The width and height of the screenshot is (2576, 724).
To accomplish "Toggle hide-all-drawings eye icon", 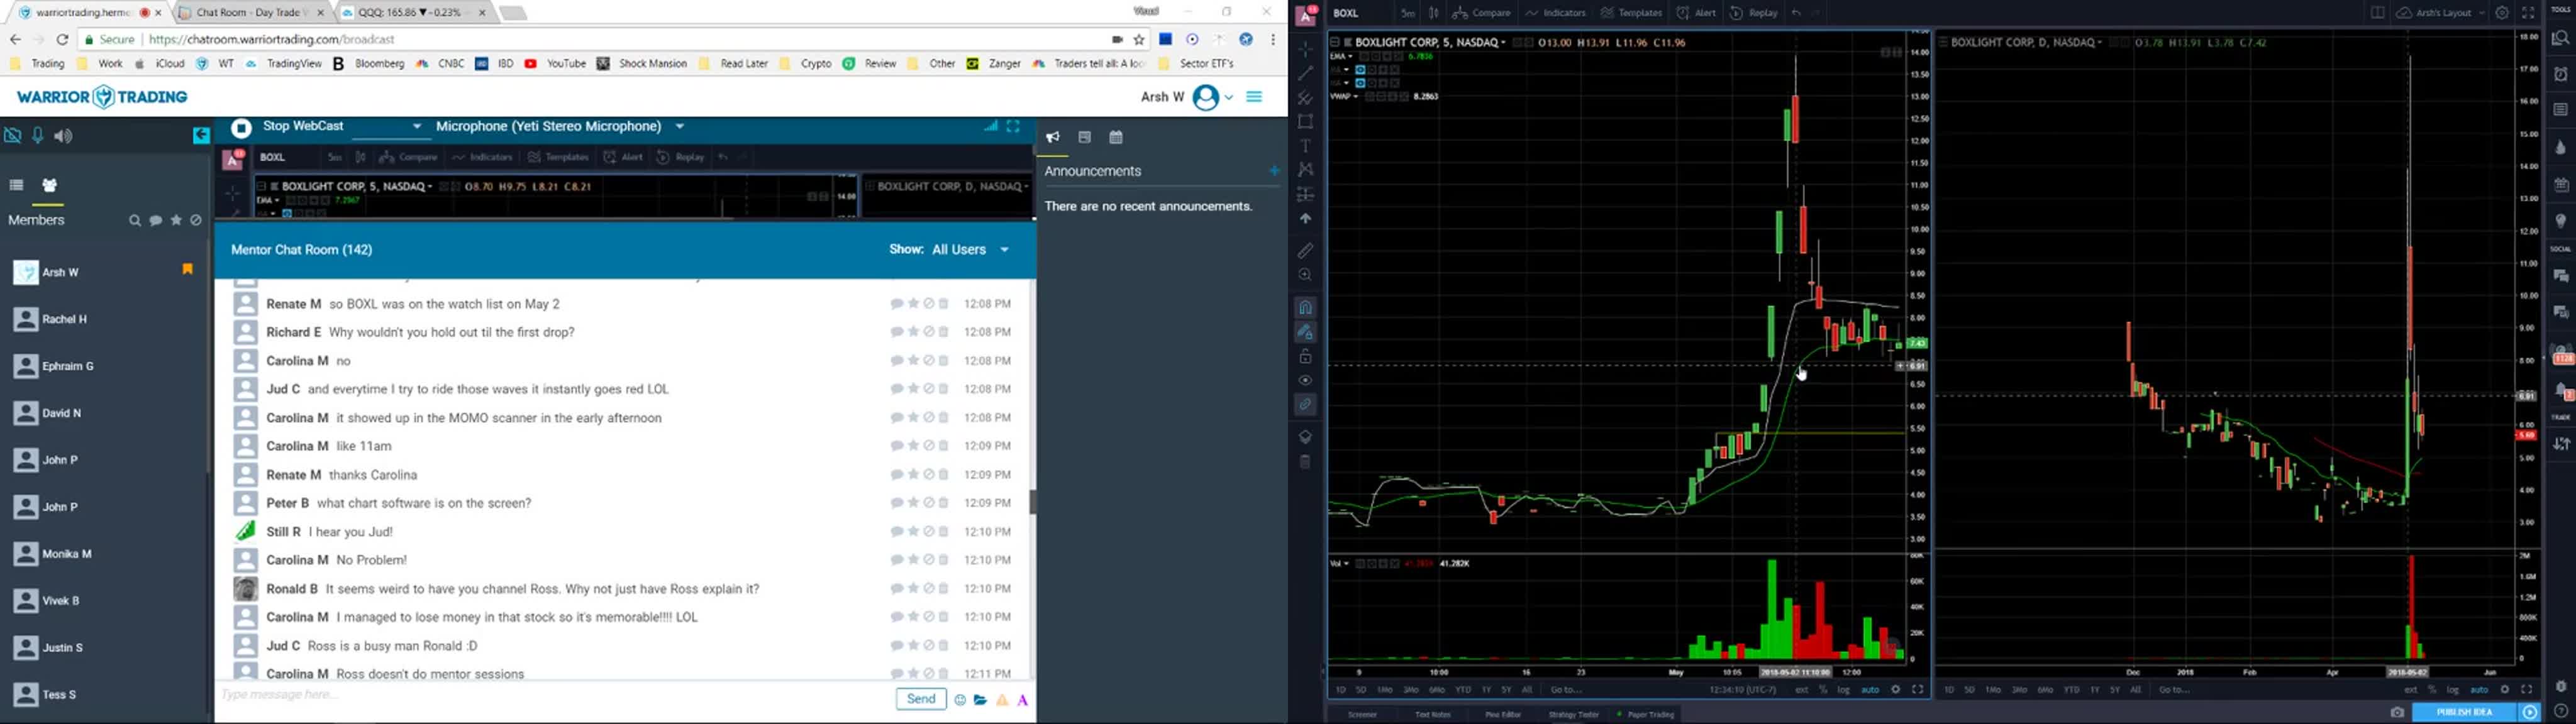I will (x=1306, y=381).
